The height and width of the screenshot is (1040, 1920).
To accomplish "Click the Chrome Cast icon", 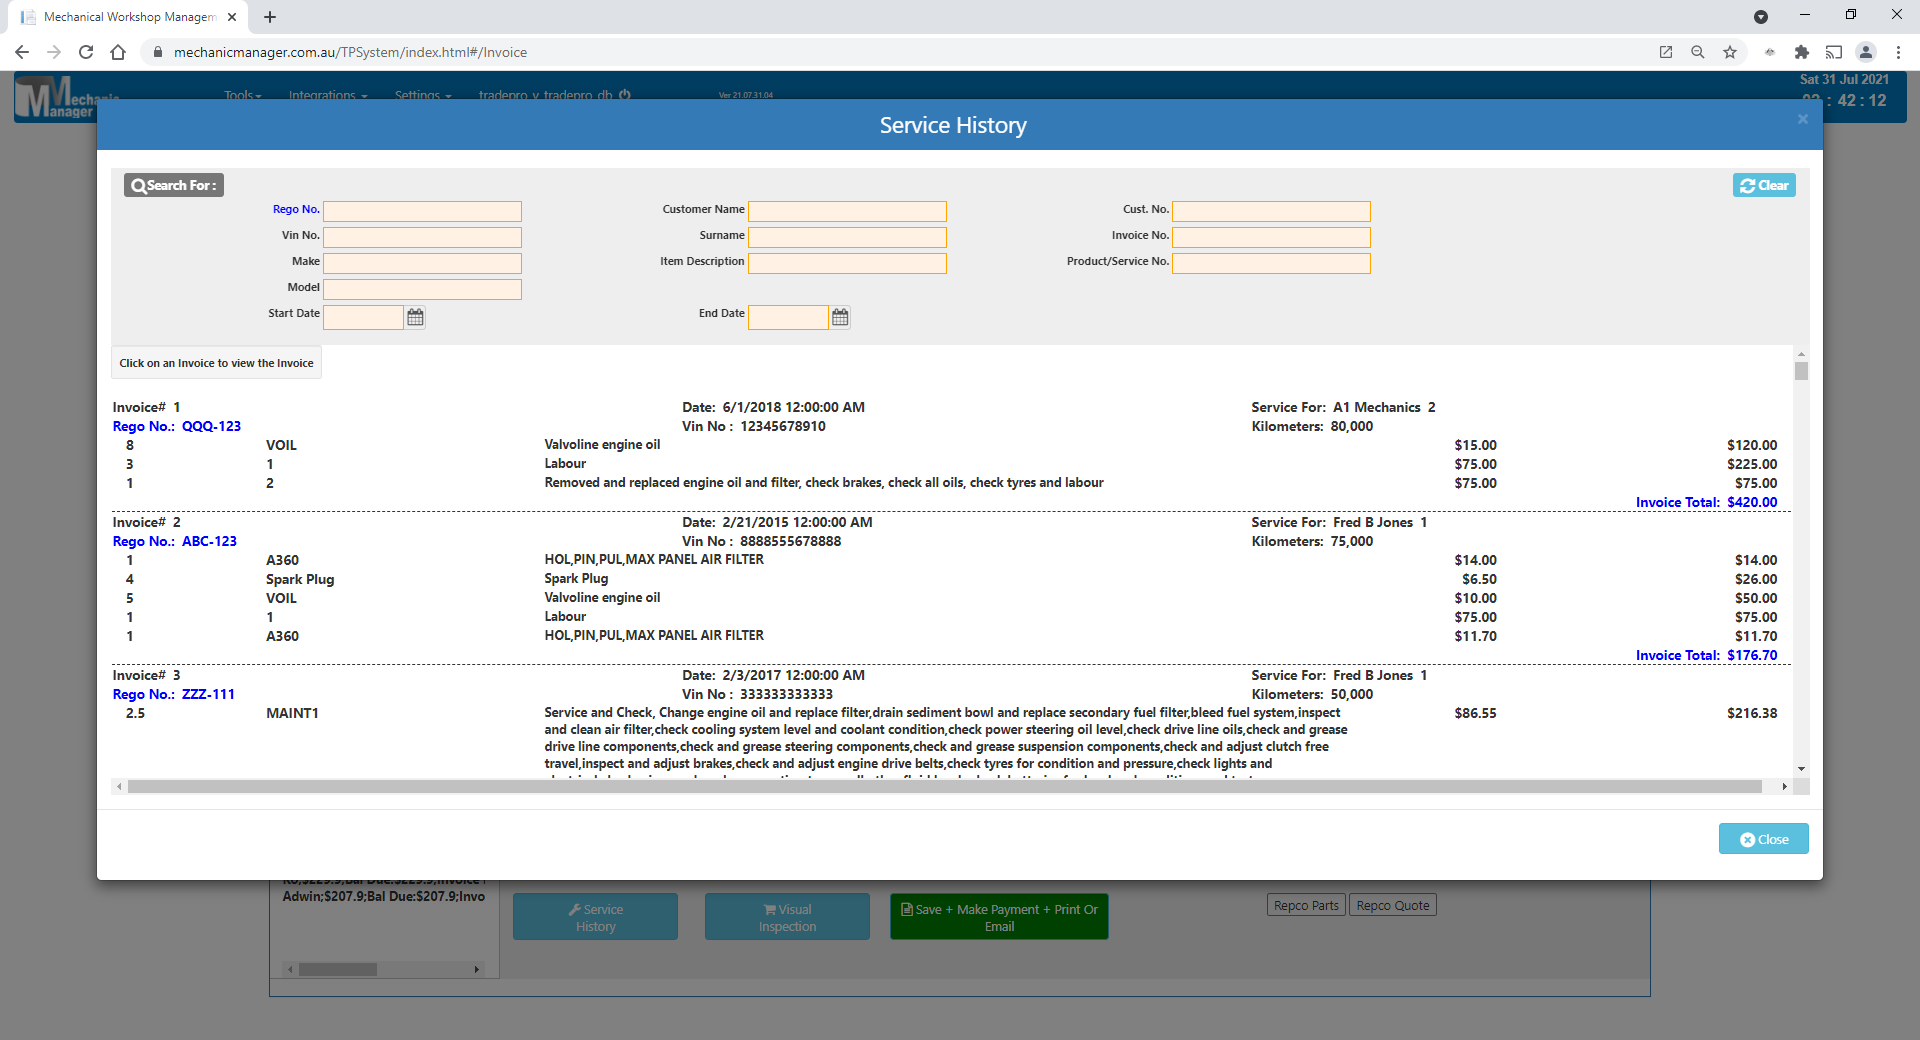I will click(1834, 52).
